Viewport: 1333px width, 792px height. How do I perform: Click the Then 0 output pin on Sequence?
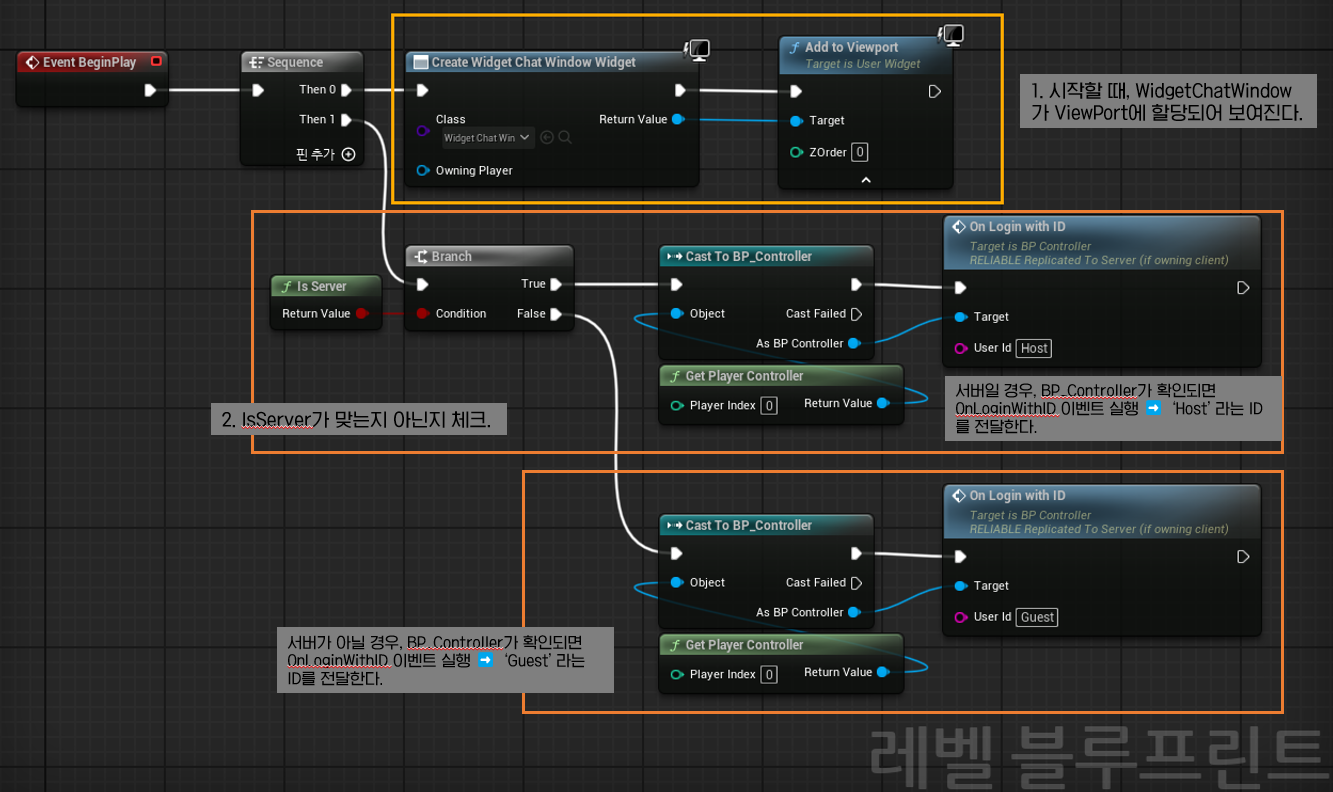pyautogui.click(x=346, y=90)
